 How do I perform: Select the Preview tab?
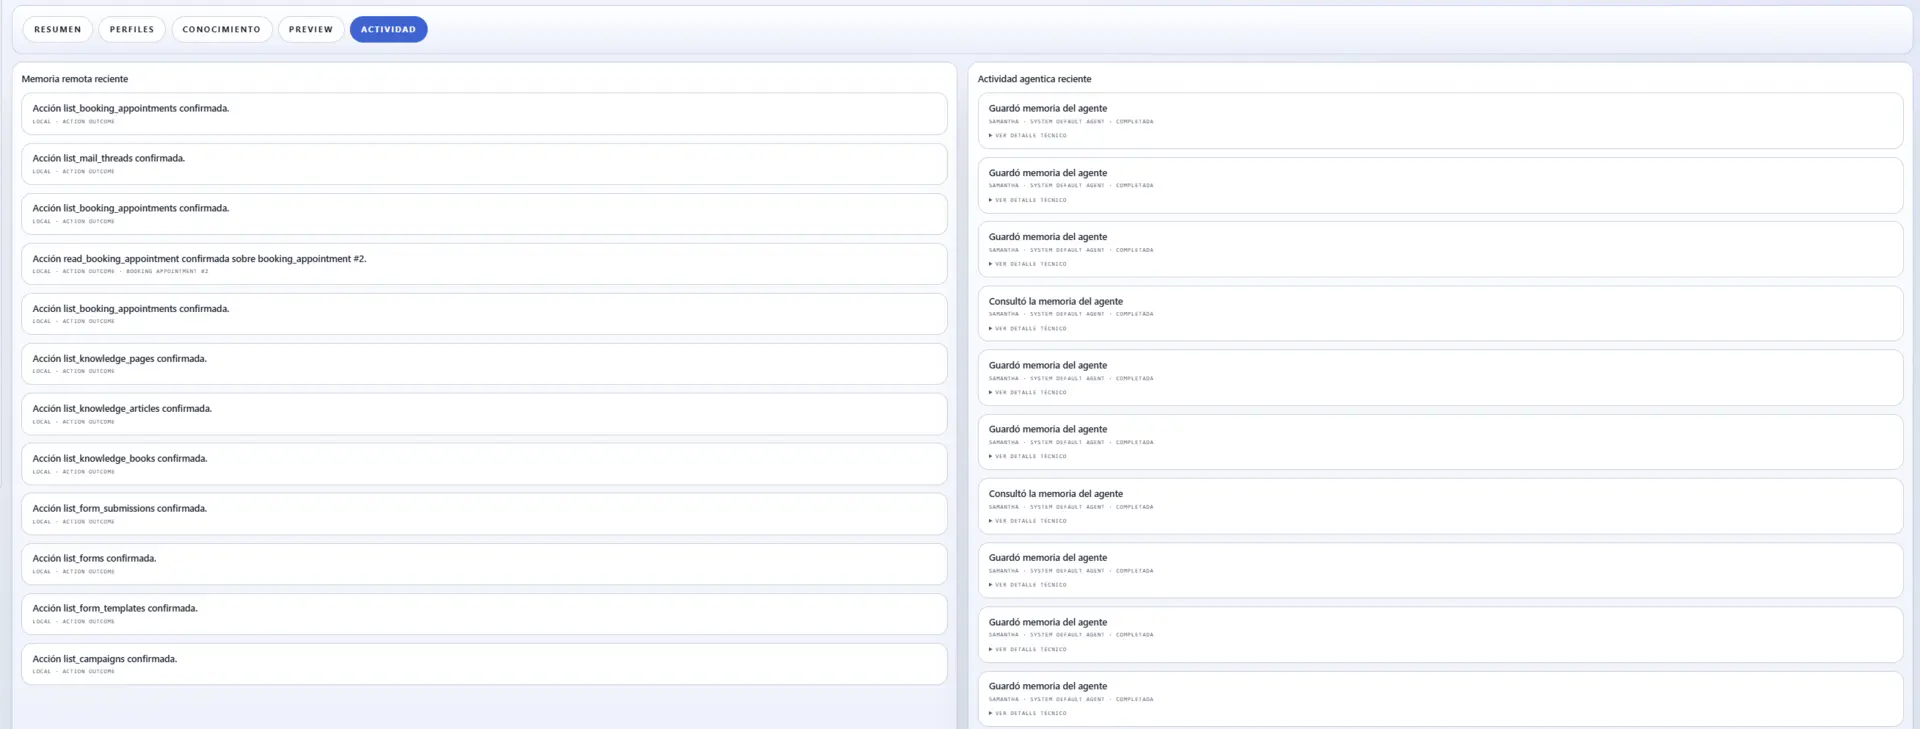point(311,30)
